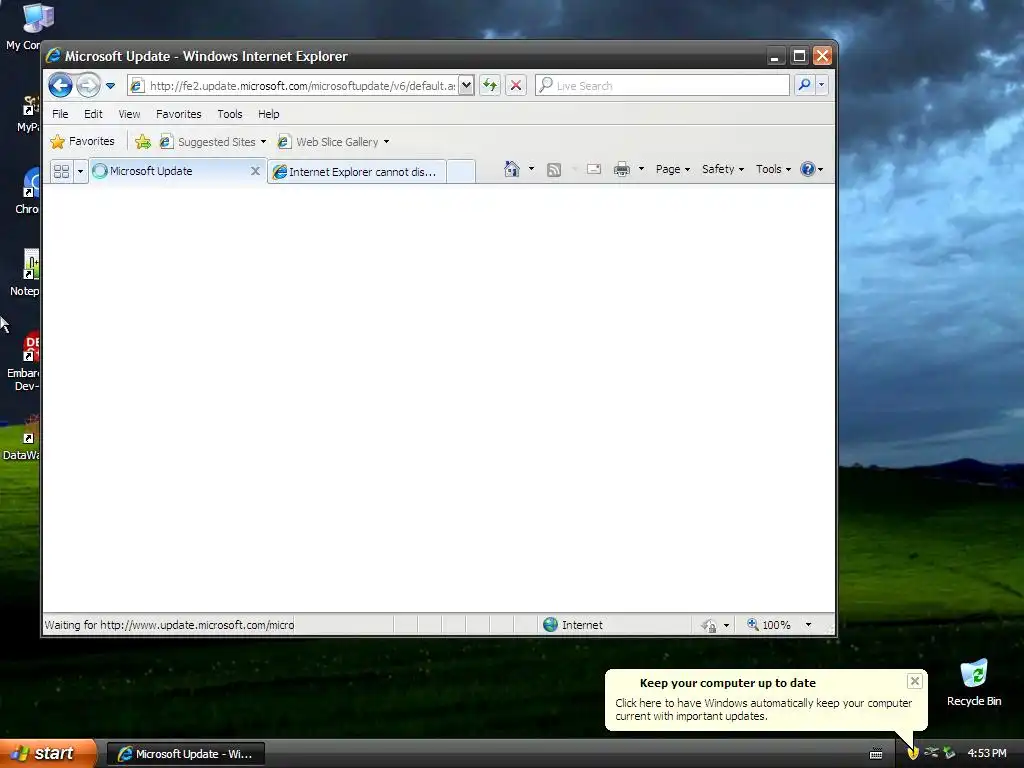Screen dimensions: 1024x768
Task: Open Web Slice Gallery link
Action: tap(334, 142)
